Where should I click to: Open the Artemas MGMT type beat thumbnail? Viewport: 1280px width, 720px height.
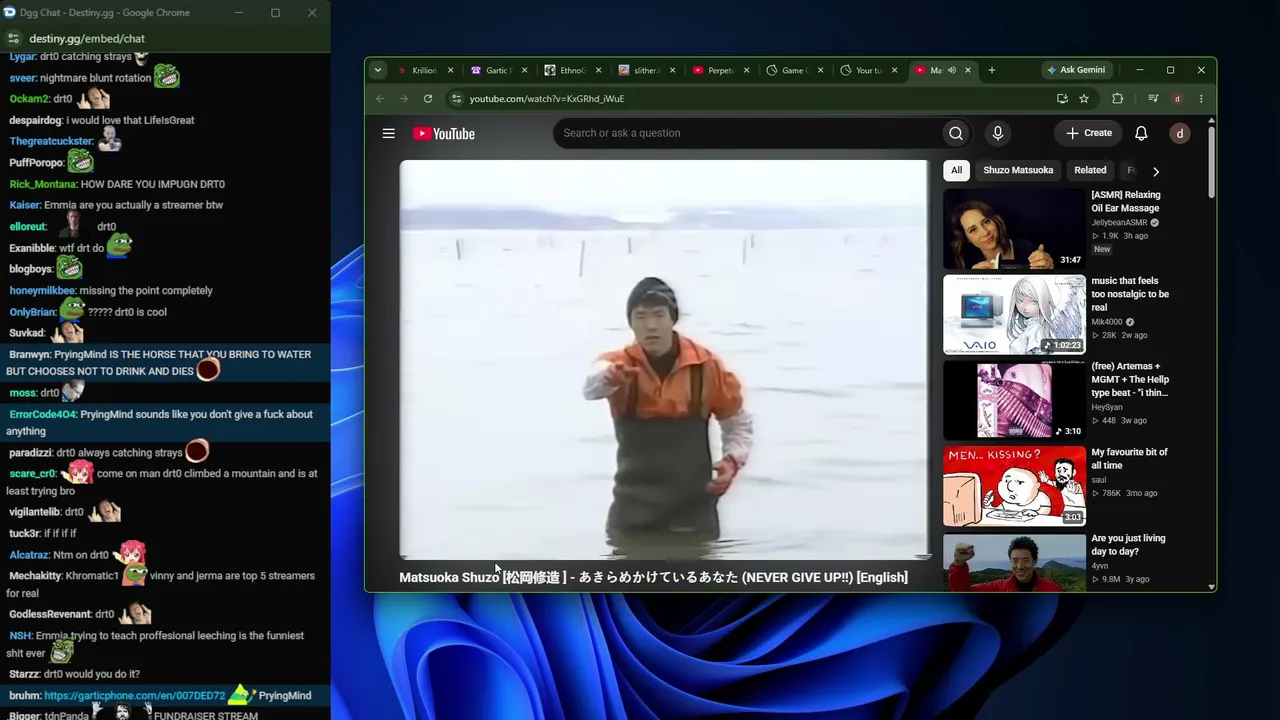coord(1014,401)
